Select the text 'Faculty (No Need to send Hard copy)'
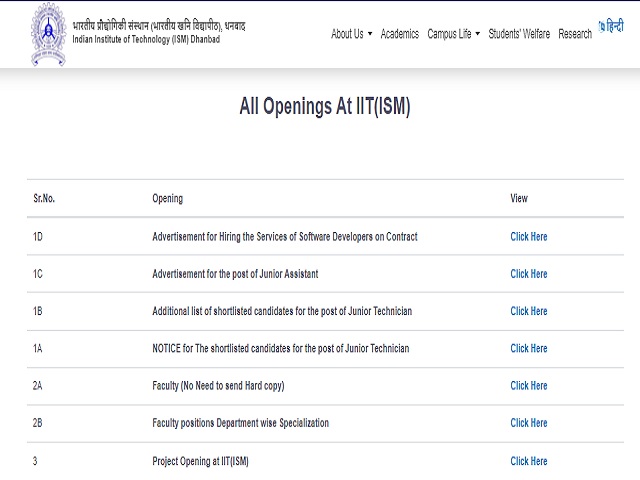640x480 pixels. click(x=218, y=386)
